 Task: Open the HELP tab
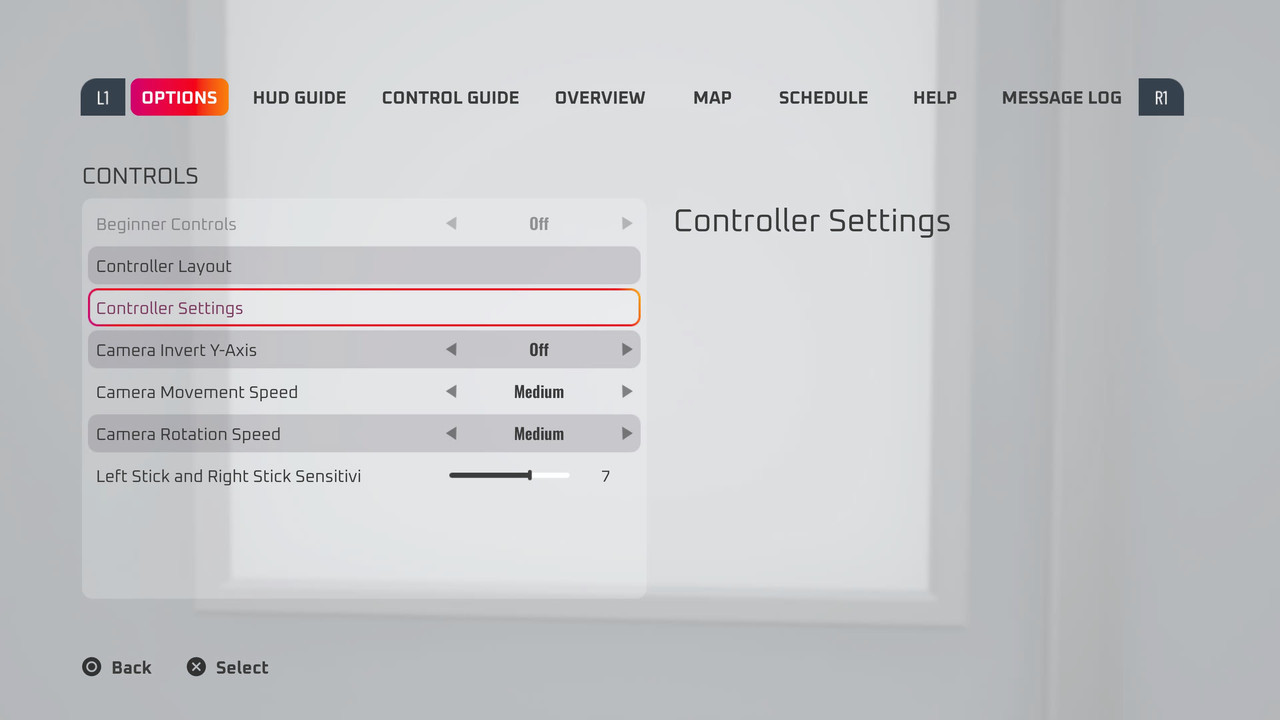(x=935, y=98)
